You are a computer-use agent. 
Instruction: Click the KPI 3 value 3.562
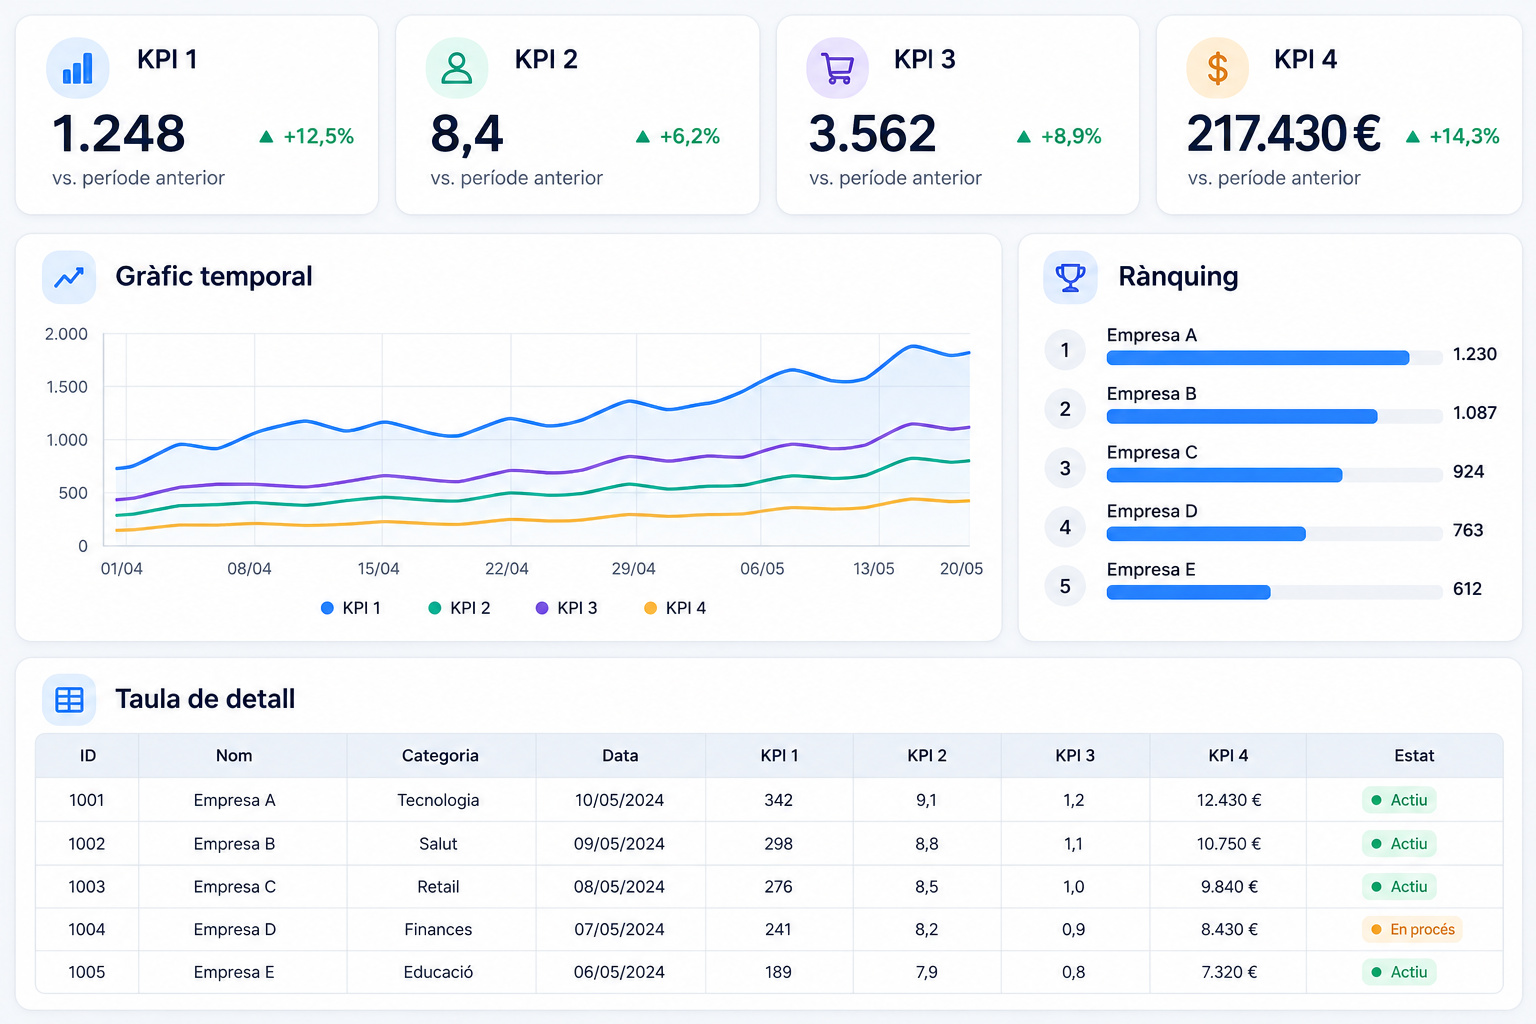click(x=873, y=134)
